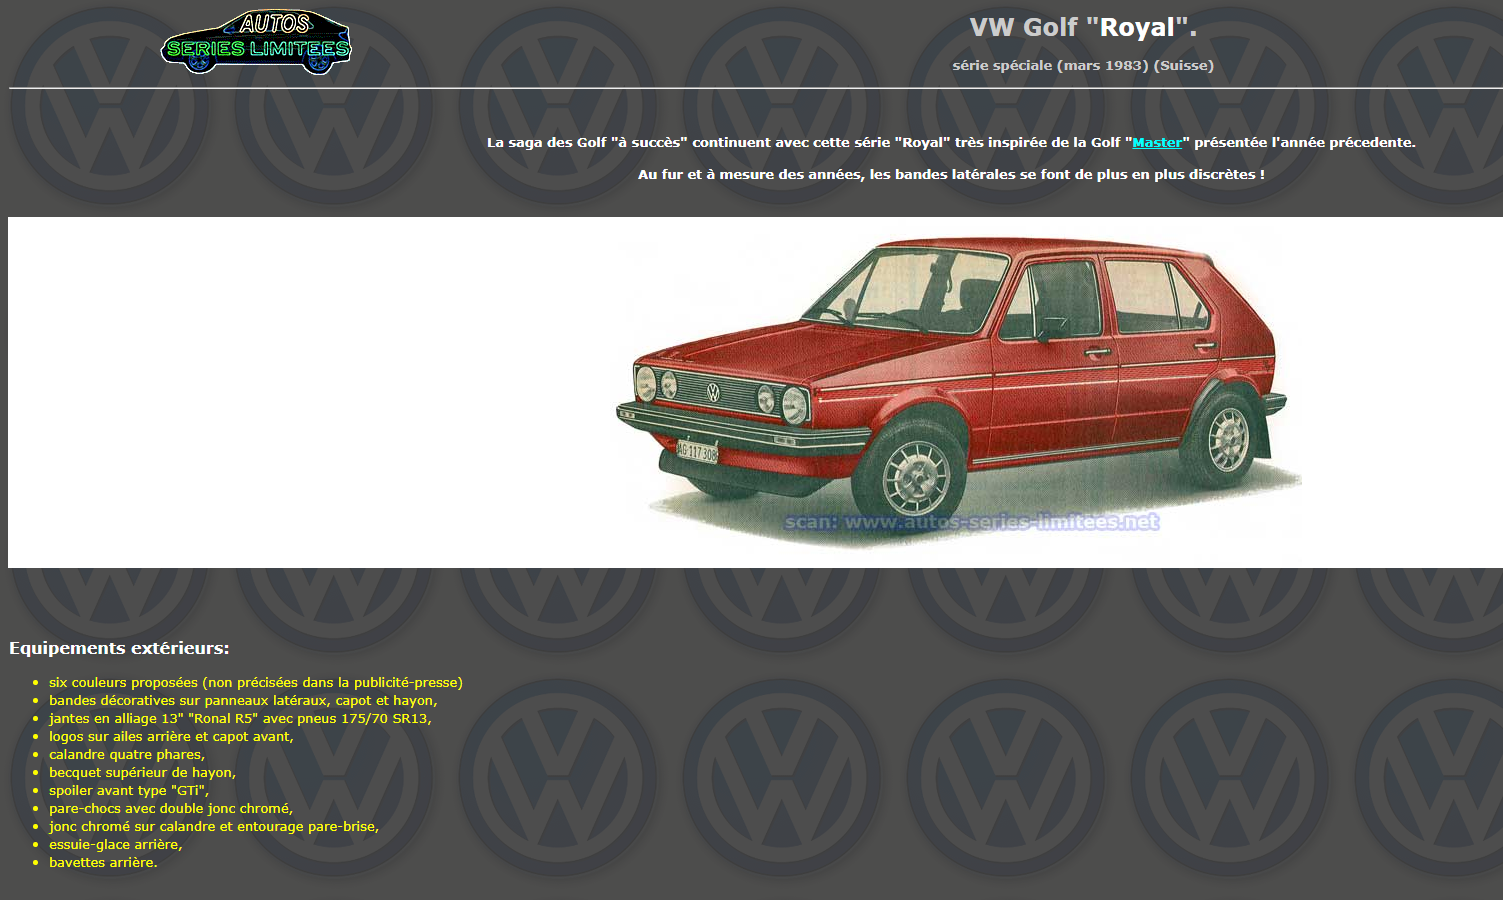Click the "calandre quatre phares" list item
Viewport: 1503px width, 900px height.
point(127,755)
